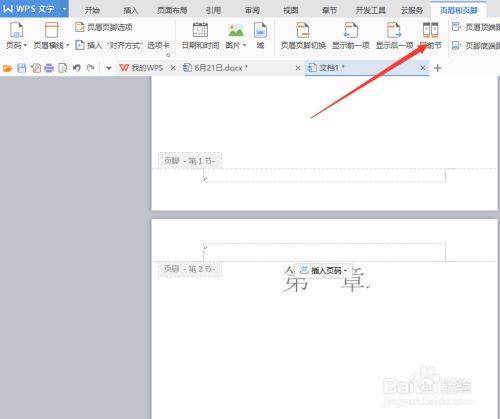500x419 pixels.
Task: Open the WPS 文字 application menu arrow
Action: click(64, 9)
